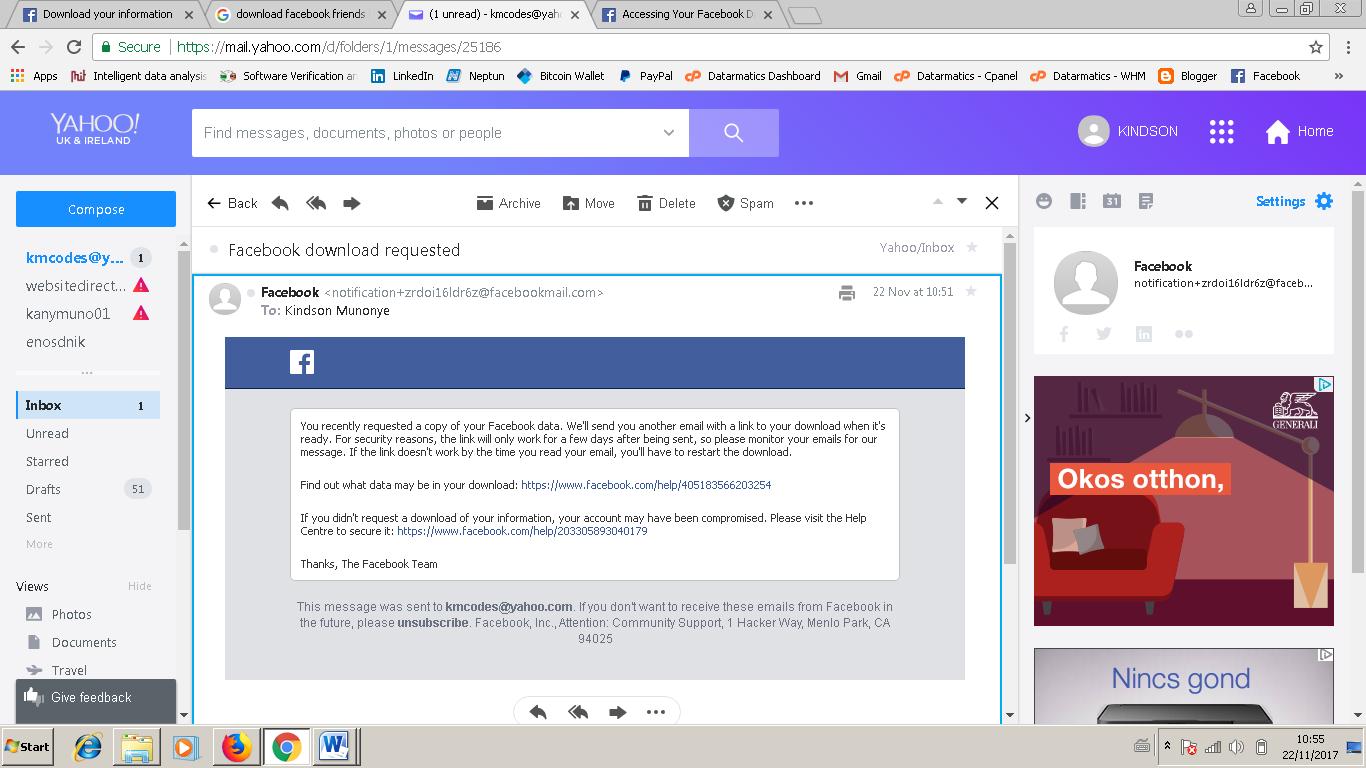The image size is (1366, 768).
Task: Reload the page in Chrome
Action: coord(74,47)
